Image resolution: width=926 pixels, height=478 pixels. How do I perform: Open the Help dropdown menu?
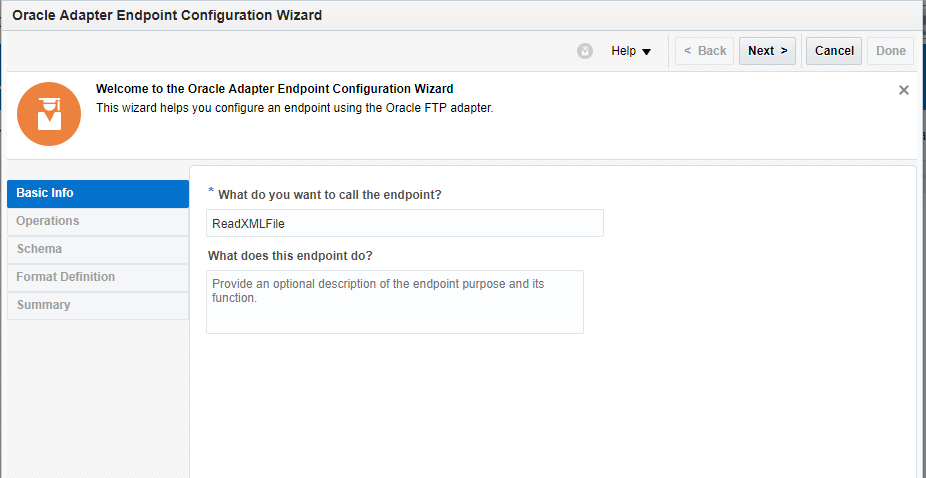[x=631, y=51]
